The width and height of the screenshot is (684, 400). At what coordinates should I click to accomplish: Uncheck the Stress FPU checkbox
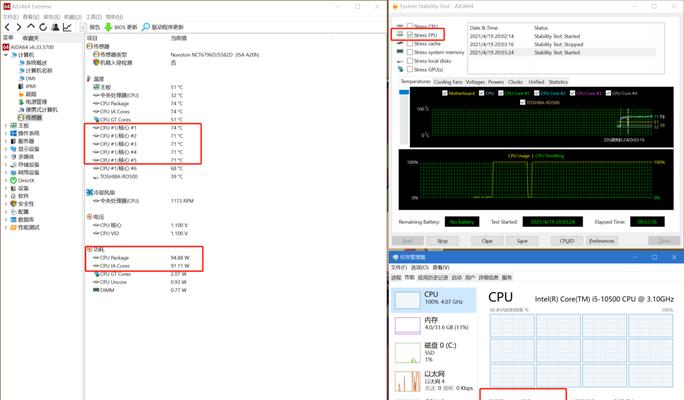410,35
